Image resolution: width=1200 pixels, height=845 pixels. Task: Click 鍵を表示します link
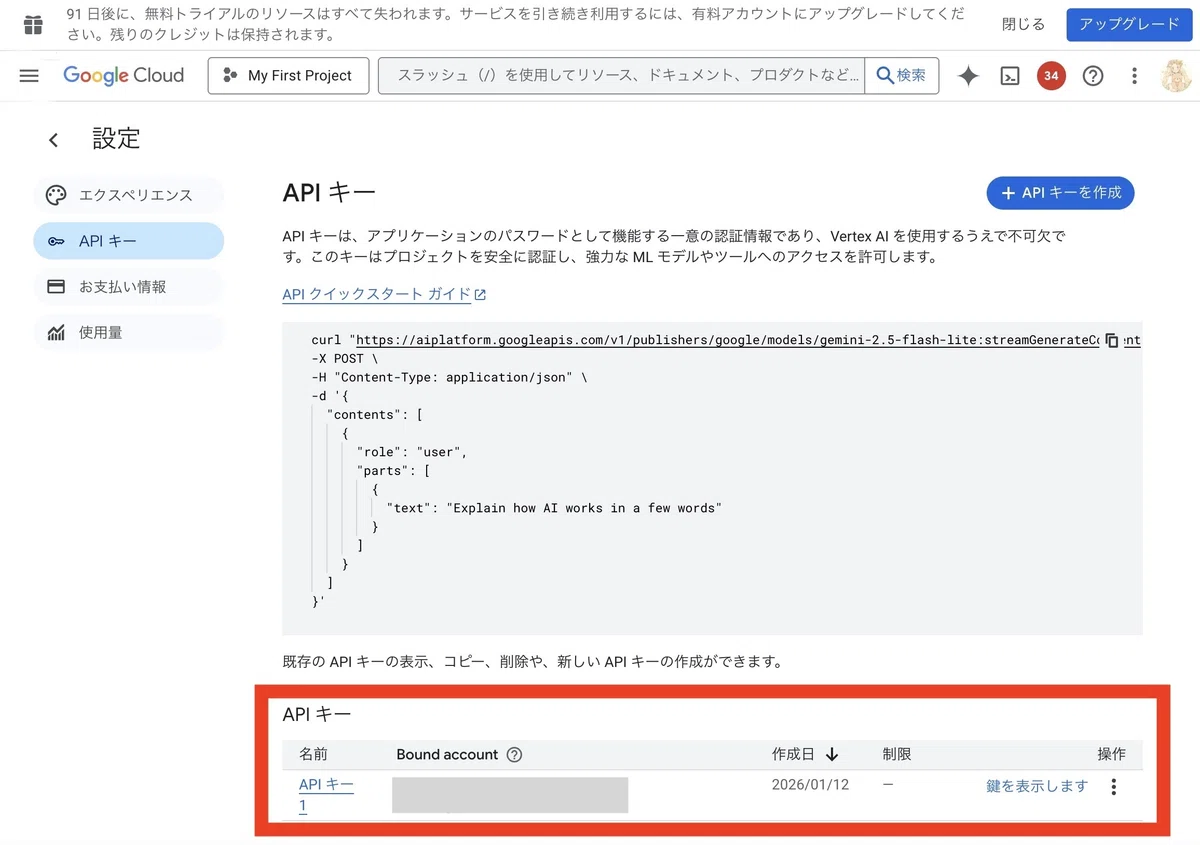click(1037, 786)
